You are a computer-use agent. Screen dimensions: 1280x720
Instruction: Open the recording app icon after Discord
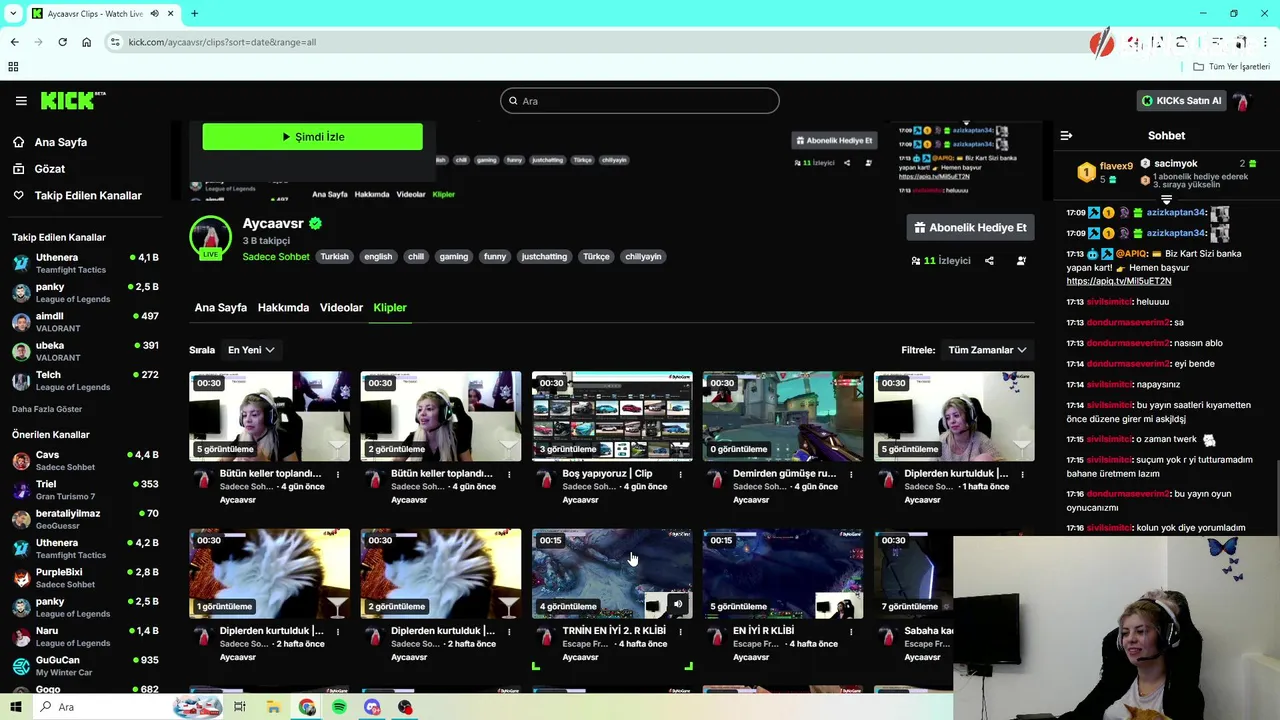click(405, 707)
